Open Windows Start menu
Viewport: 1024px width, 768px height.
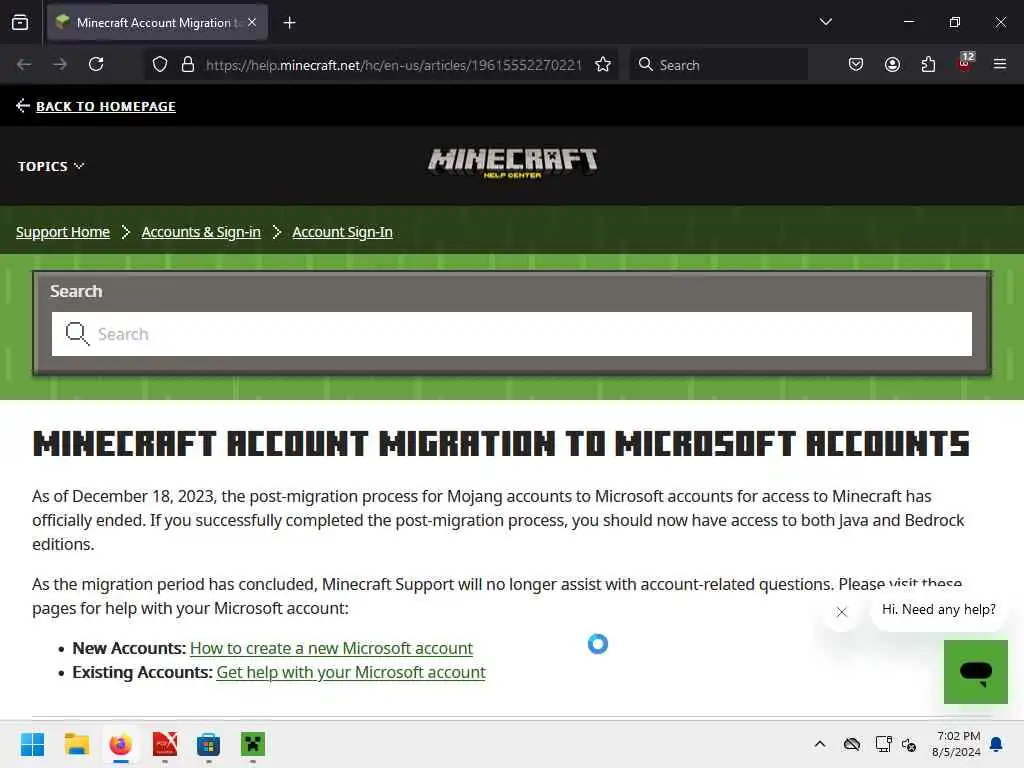(x=32, y=744)
